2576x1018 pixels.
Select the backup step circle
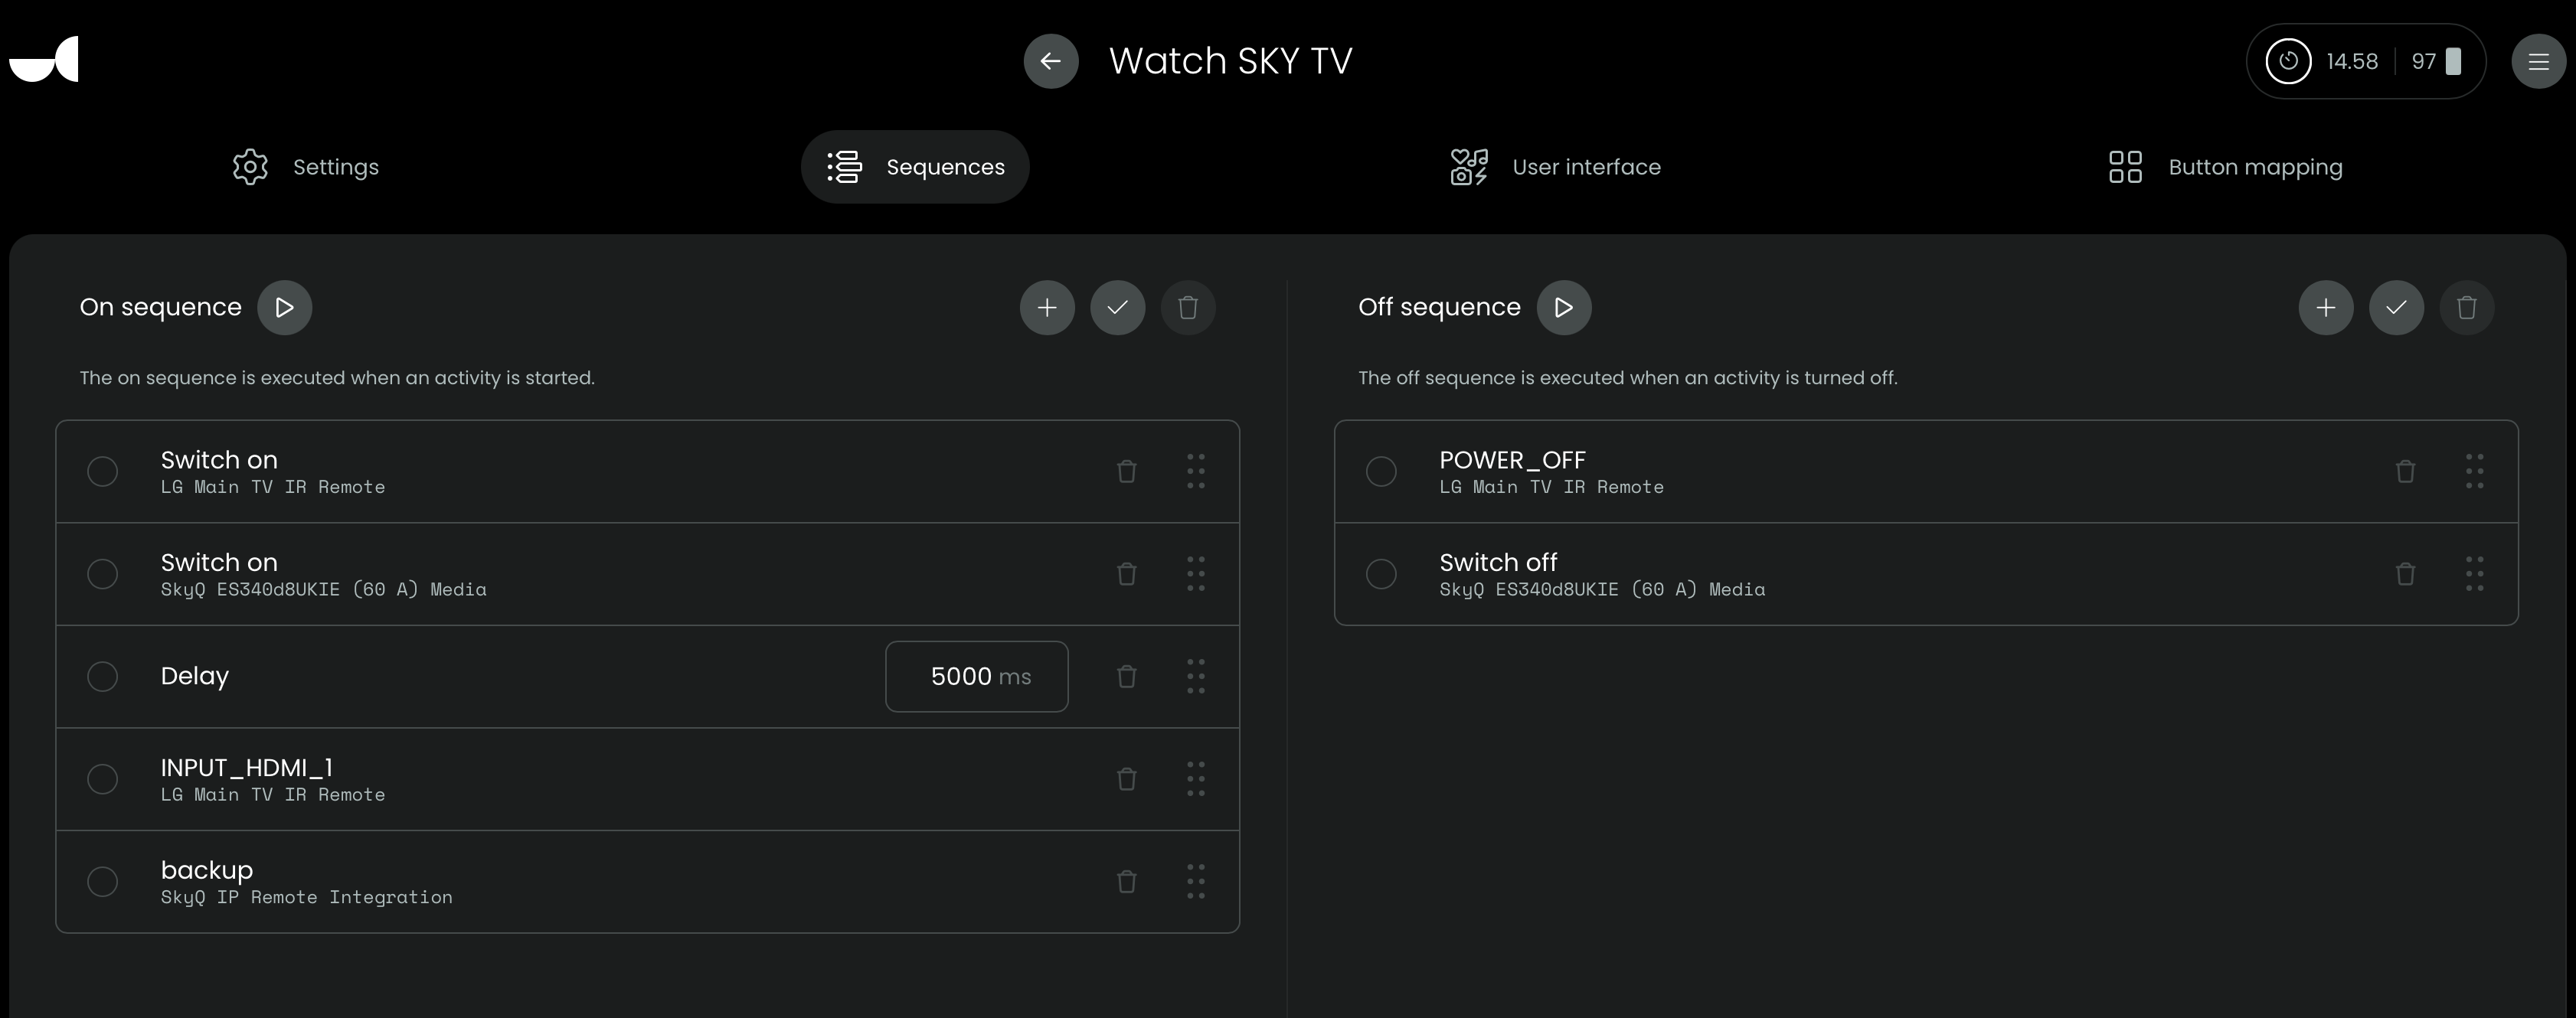(102, 882)
